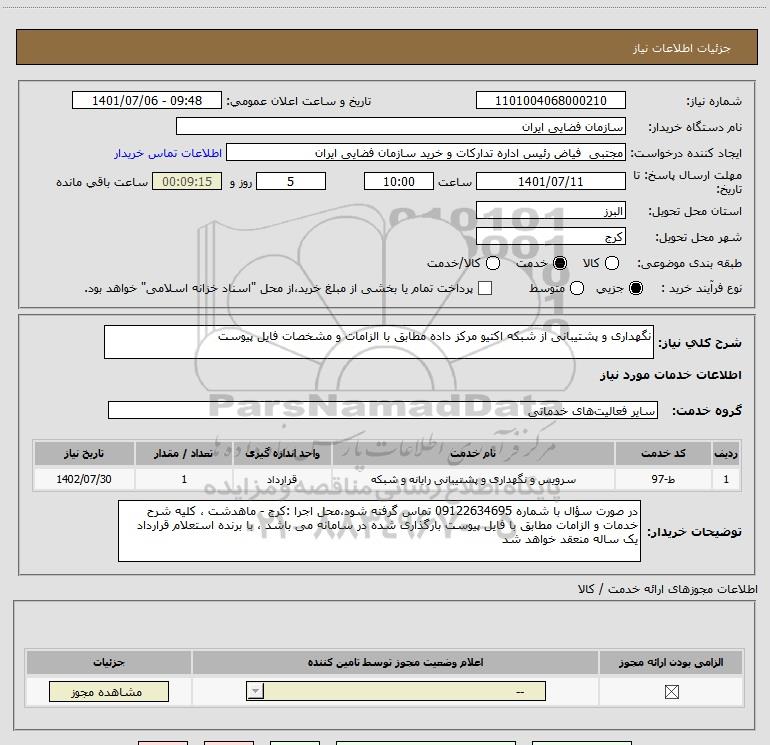
Task: Click the جزئیات column header
Action: [x=109, y=662]
